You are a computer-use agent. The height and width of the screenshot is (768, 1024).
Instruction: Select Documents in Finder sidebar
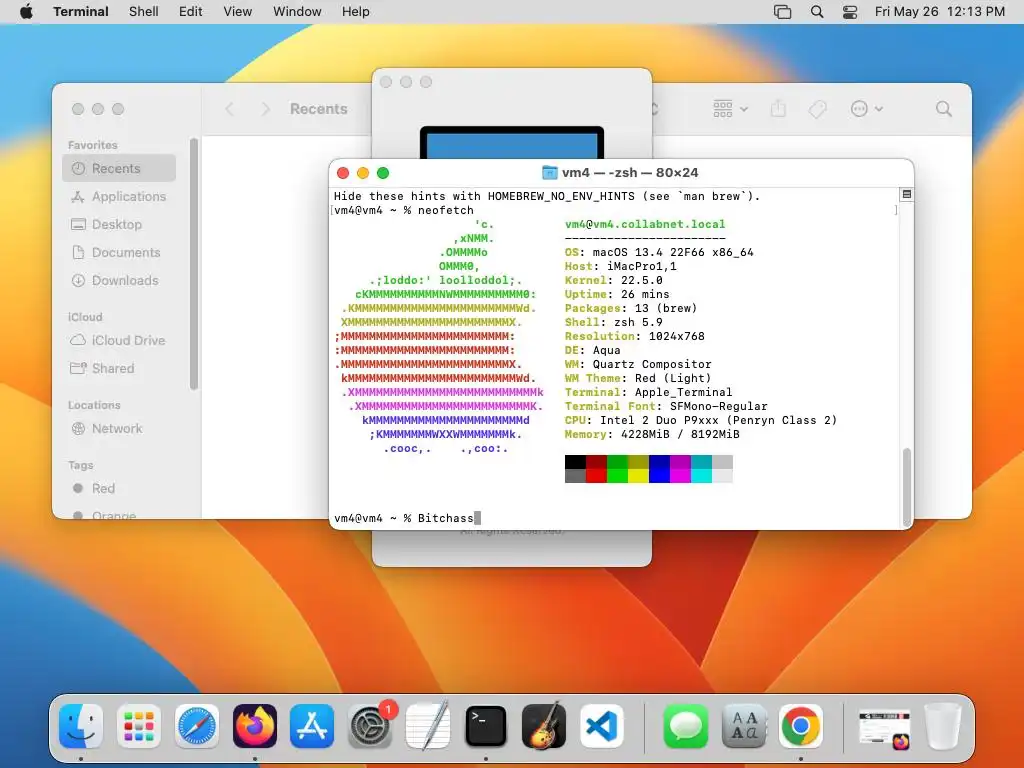point(119,253)
